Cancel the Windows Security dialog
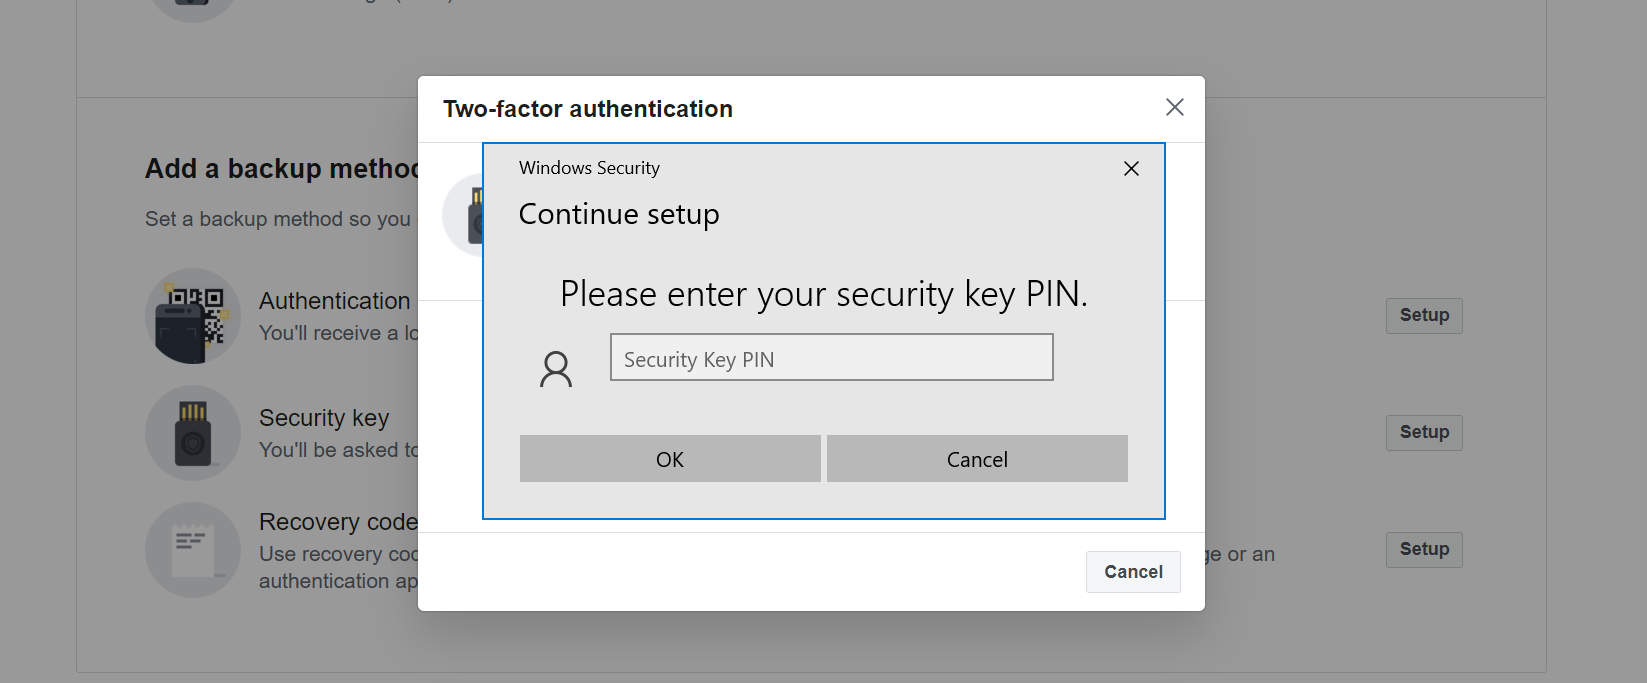1647x683 pixels. coord(977,459)
